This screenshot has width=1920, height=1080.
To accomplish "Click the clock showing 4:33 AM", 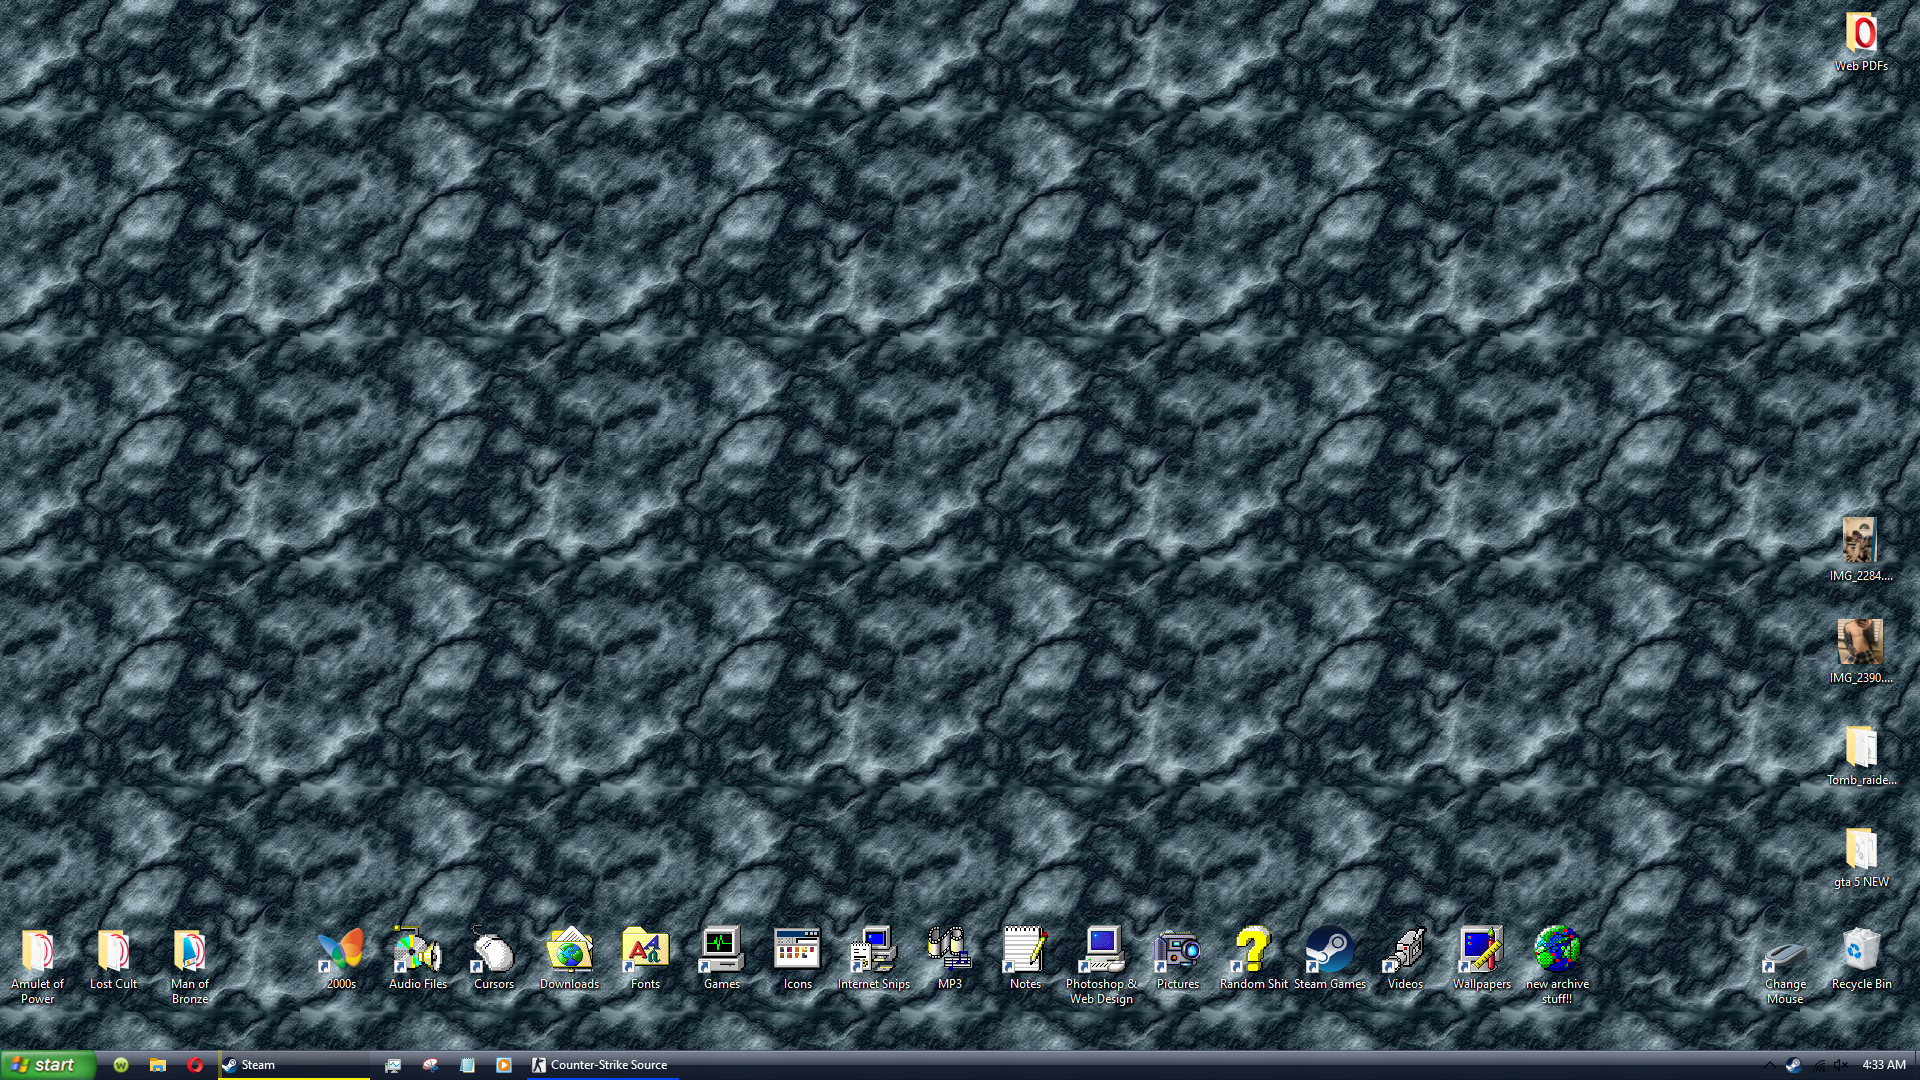I will pyautogui.click(x=1884, y=1065).
